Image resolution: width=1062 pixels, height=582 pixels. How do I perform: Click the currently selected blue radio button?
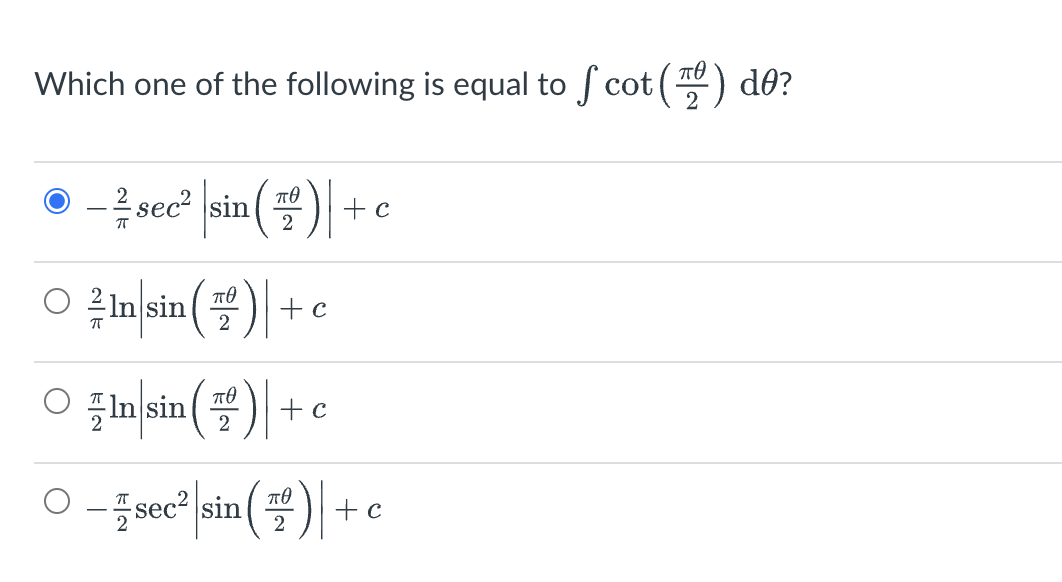pyautogui.click(x=58, y=203)
